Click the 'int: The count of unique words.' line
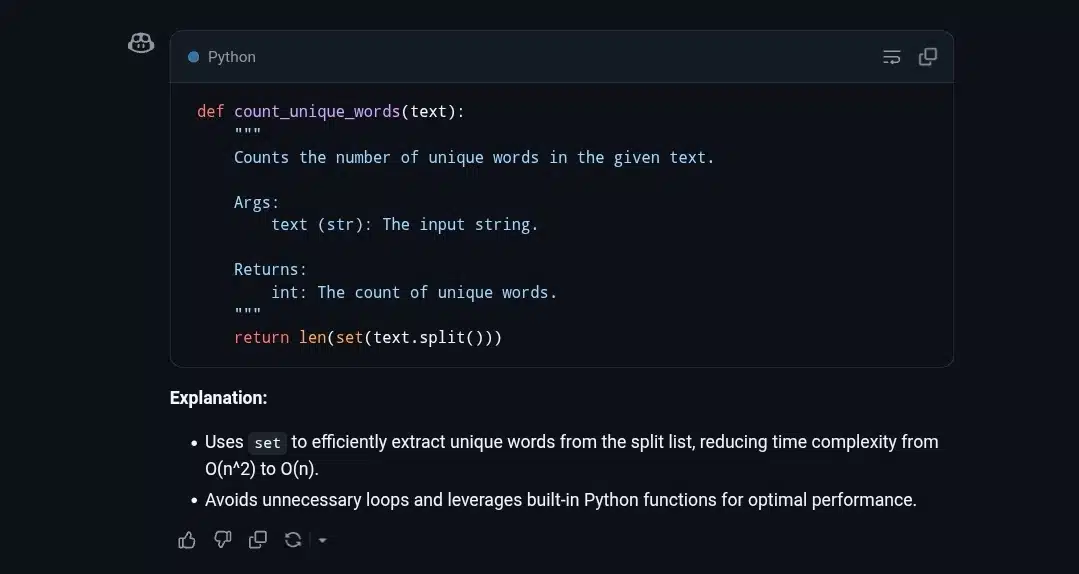The width and height of the screenshot is (1079, 574). (414, 292)
